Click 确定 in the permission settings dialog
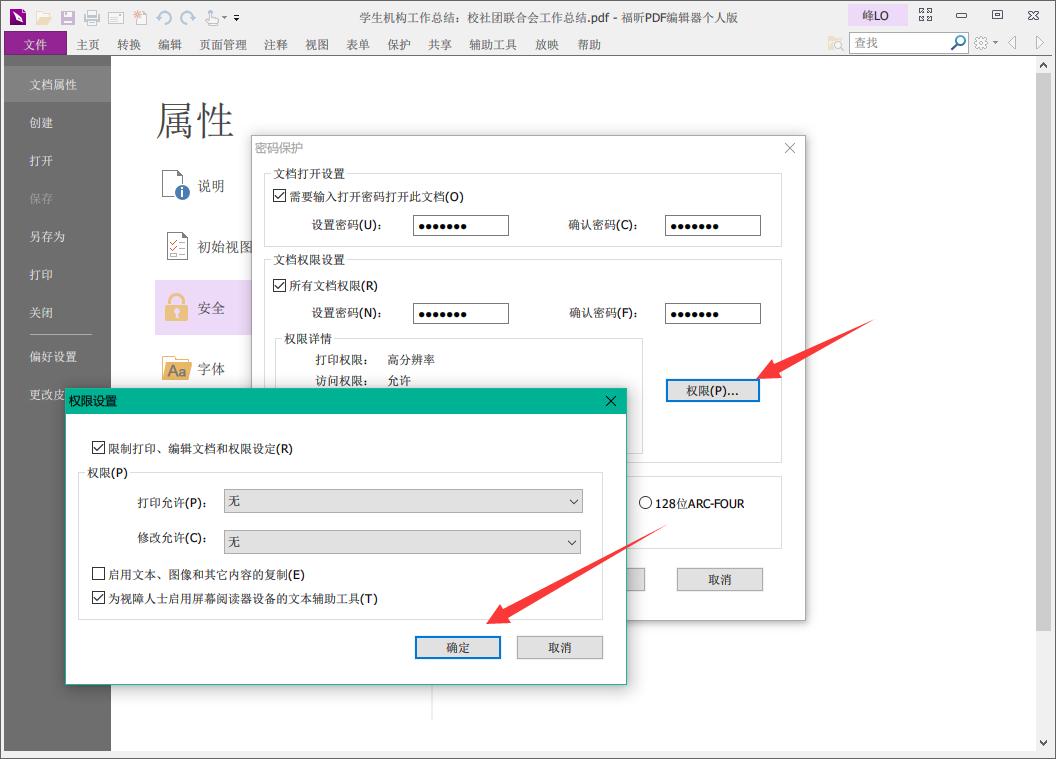 pyautogui.click(x=457, y=647)
